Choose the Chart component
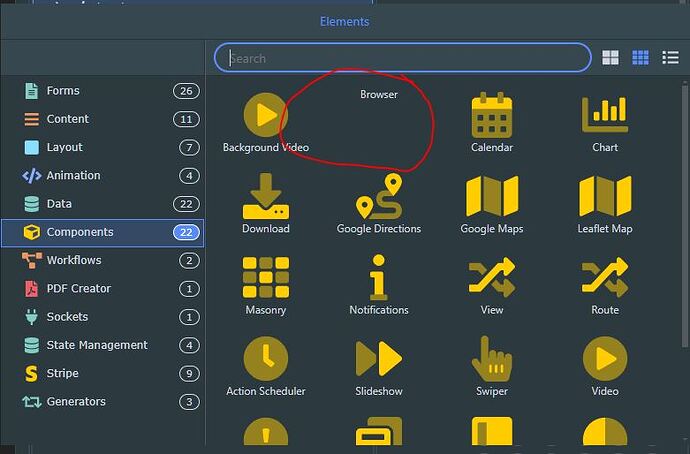 click(605, 122)
